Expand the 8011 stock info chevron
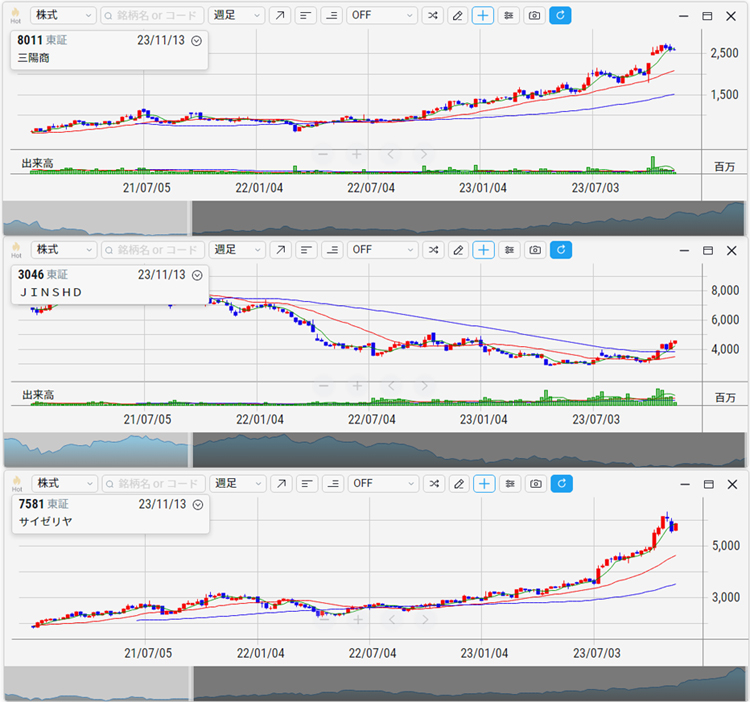The width and height of the screenshot is (750, 702). tap(196, 41)
